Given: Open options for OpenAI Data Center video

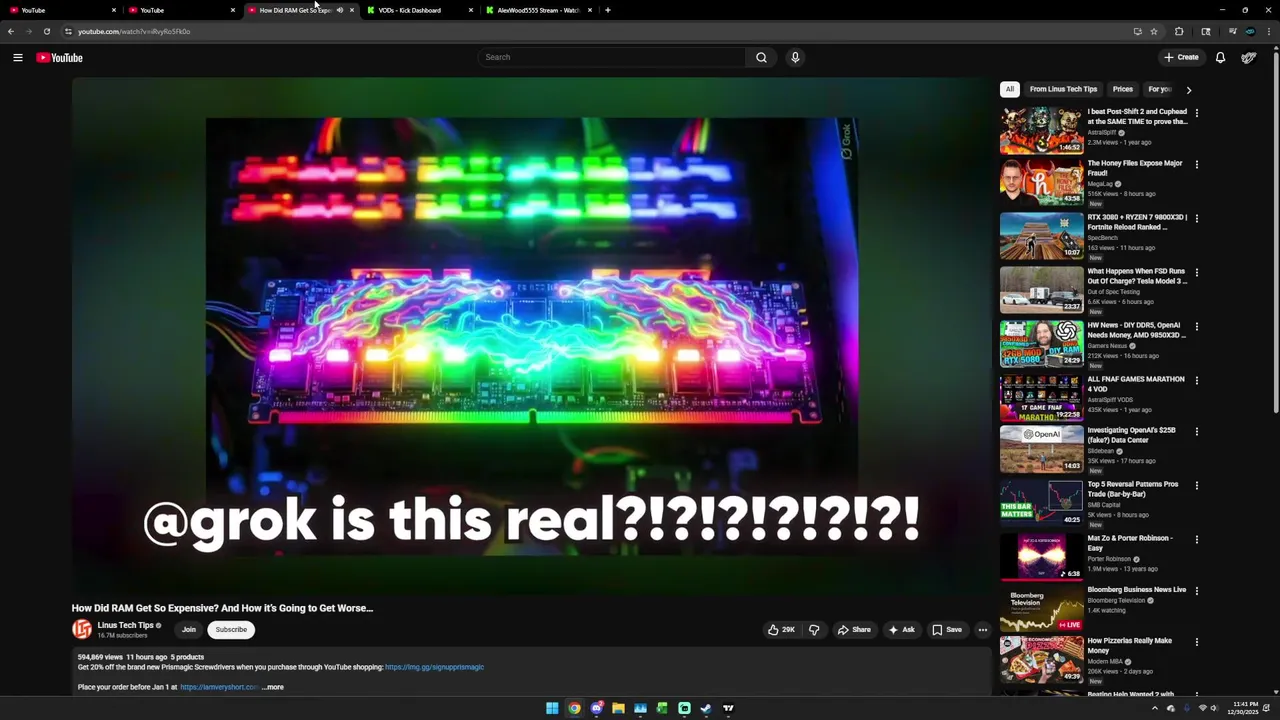Looking at the screenshot, I should click(1197, 431).
